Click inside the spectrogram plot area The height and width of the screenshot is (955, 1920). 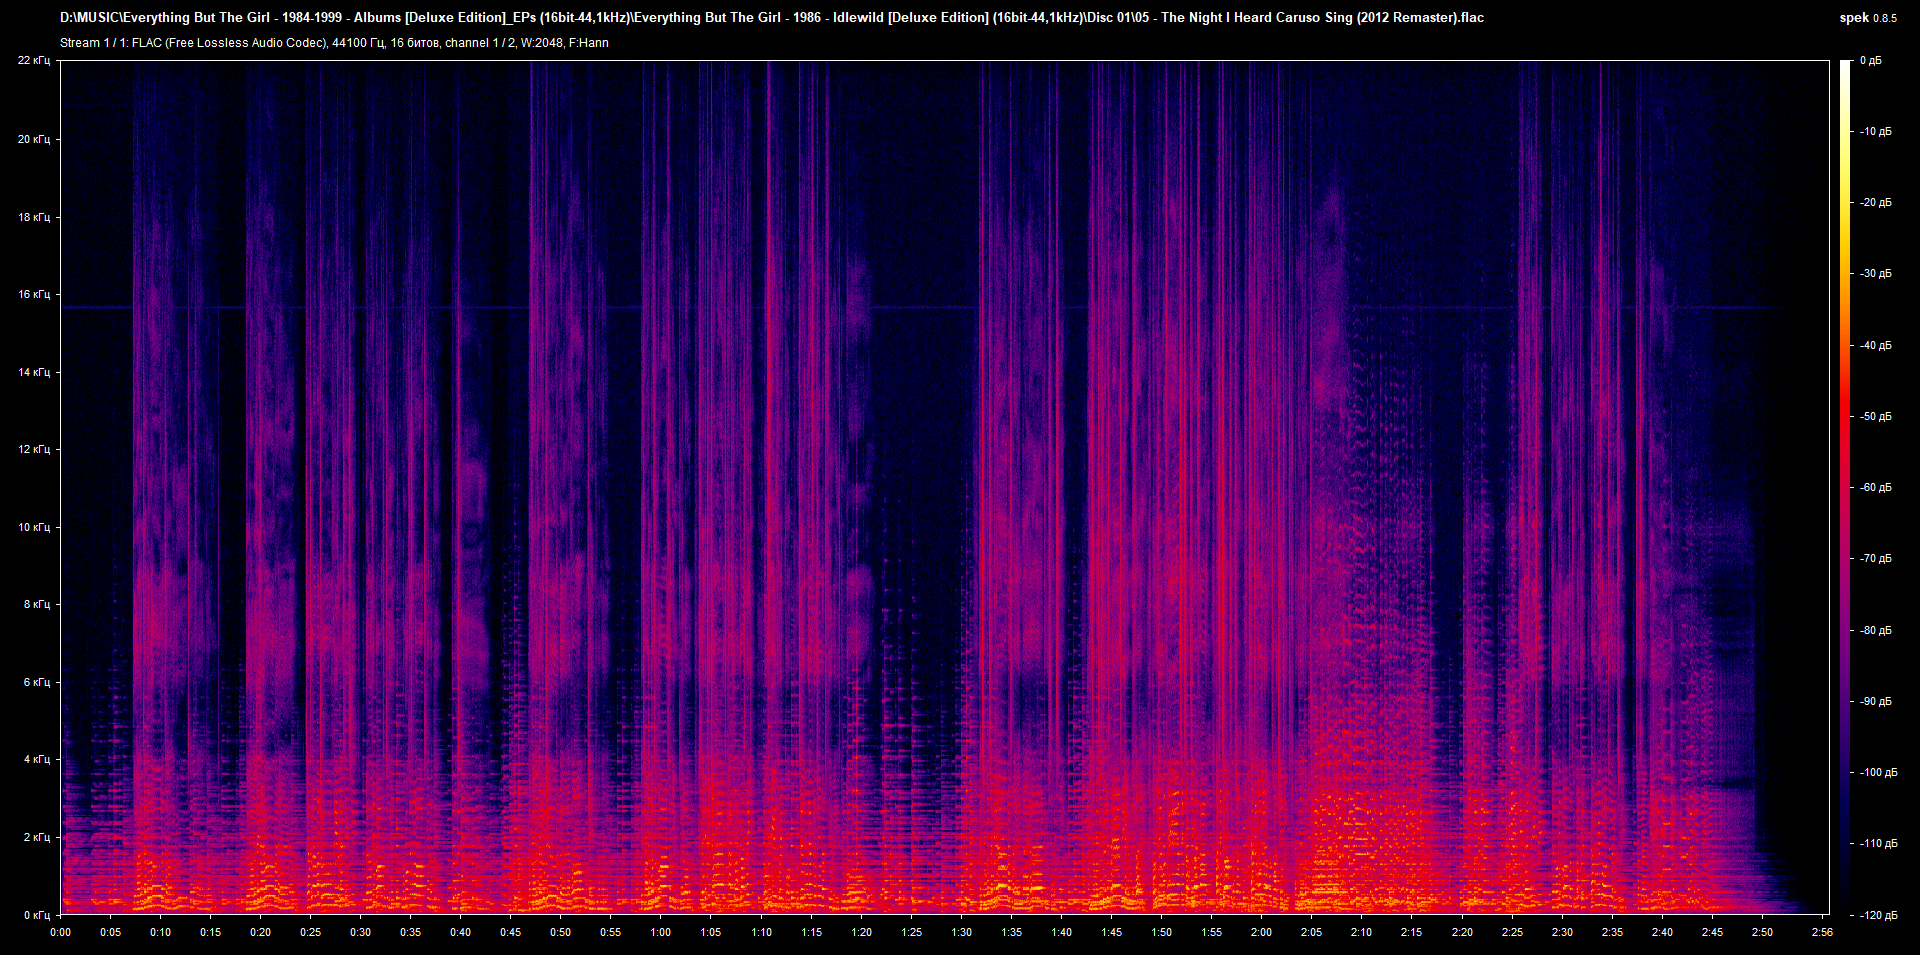click(x=945, y=487)
